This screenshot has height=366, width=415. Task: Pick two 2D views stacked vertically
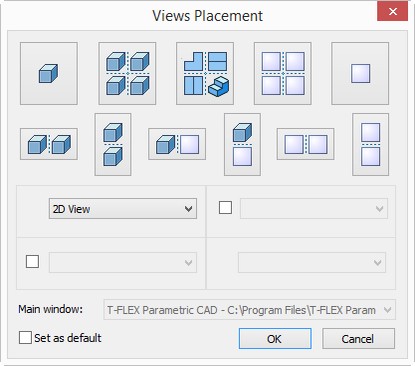click(371, 144)
